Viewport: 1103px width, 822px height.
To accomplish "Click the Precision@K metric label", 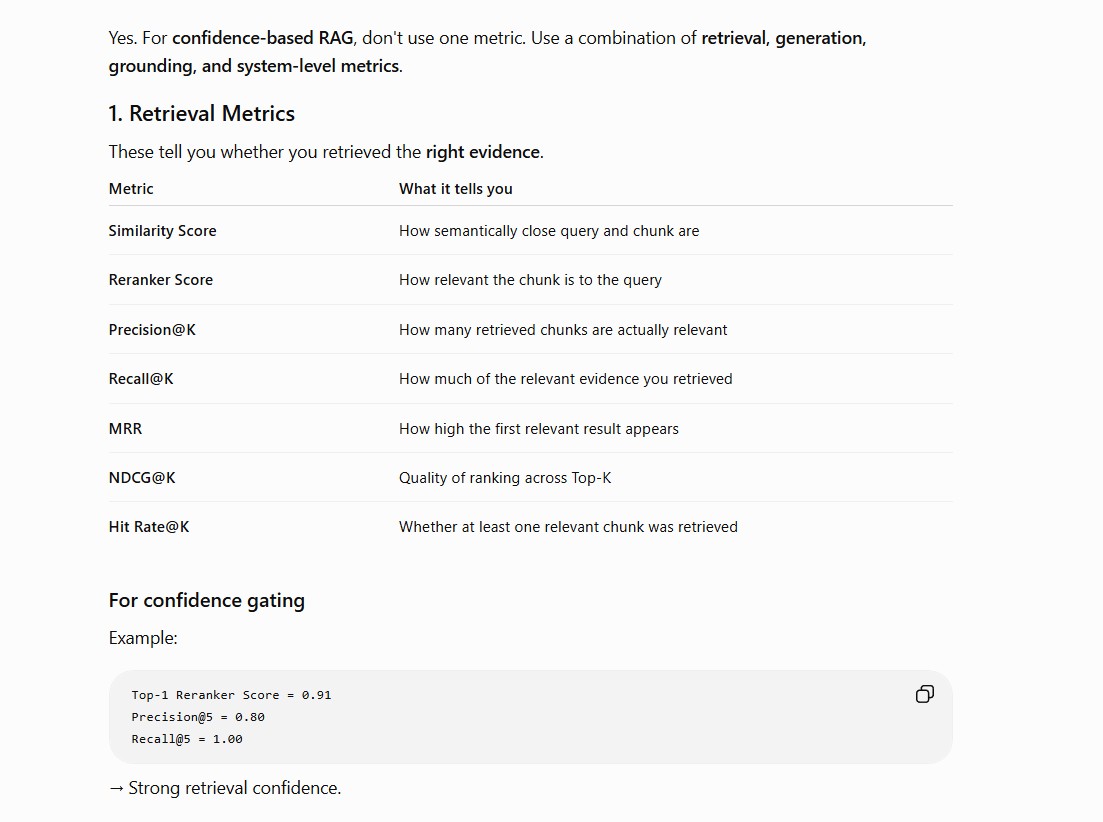I will click(152, 330).
